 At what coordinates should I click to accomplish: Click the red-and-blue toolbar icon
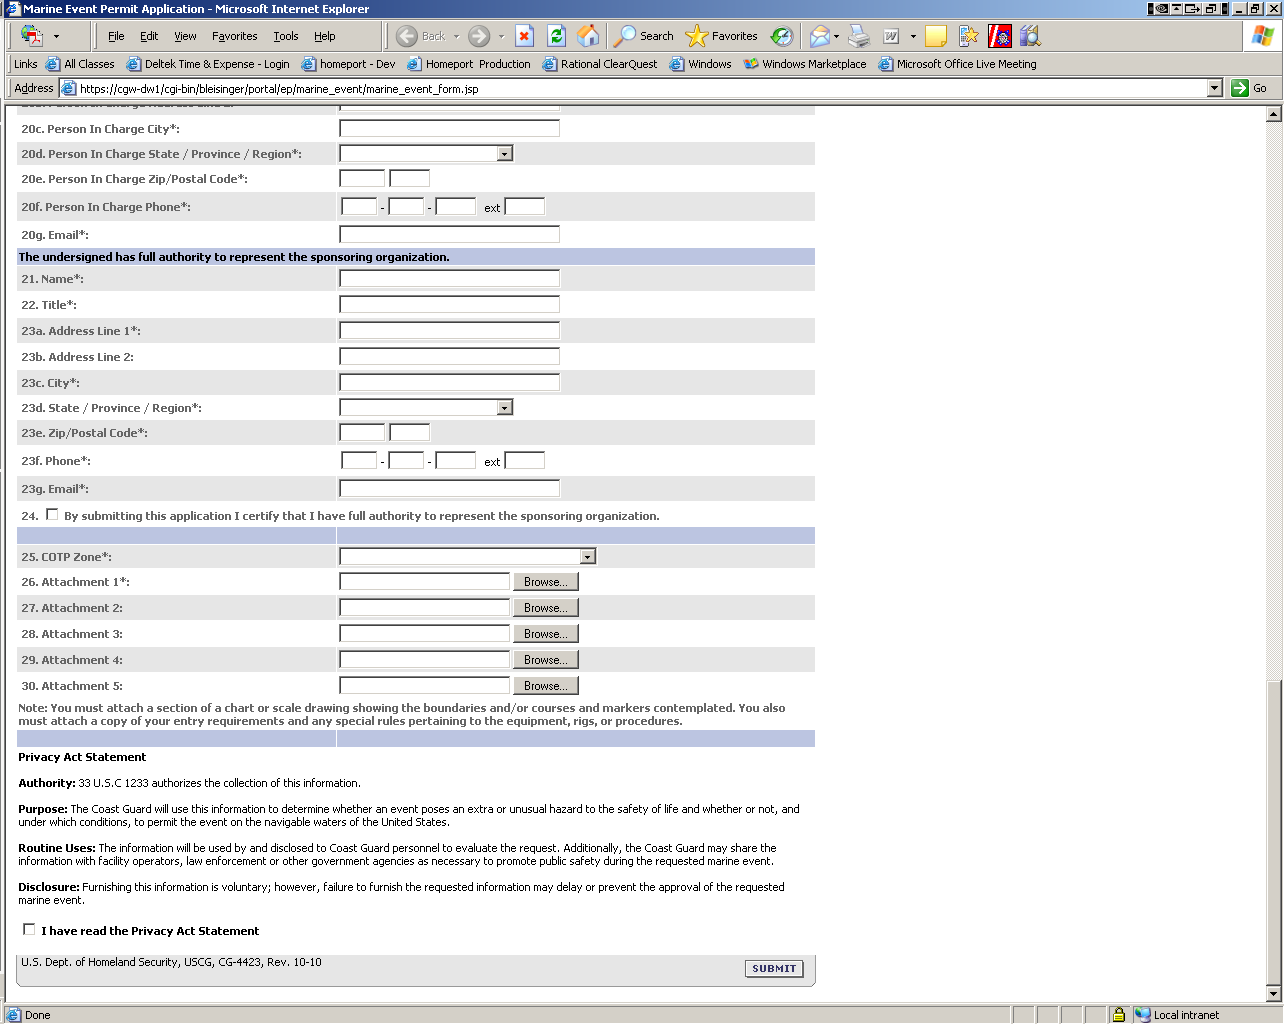1000,36
